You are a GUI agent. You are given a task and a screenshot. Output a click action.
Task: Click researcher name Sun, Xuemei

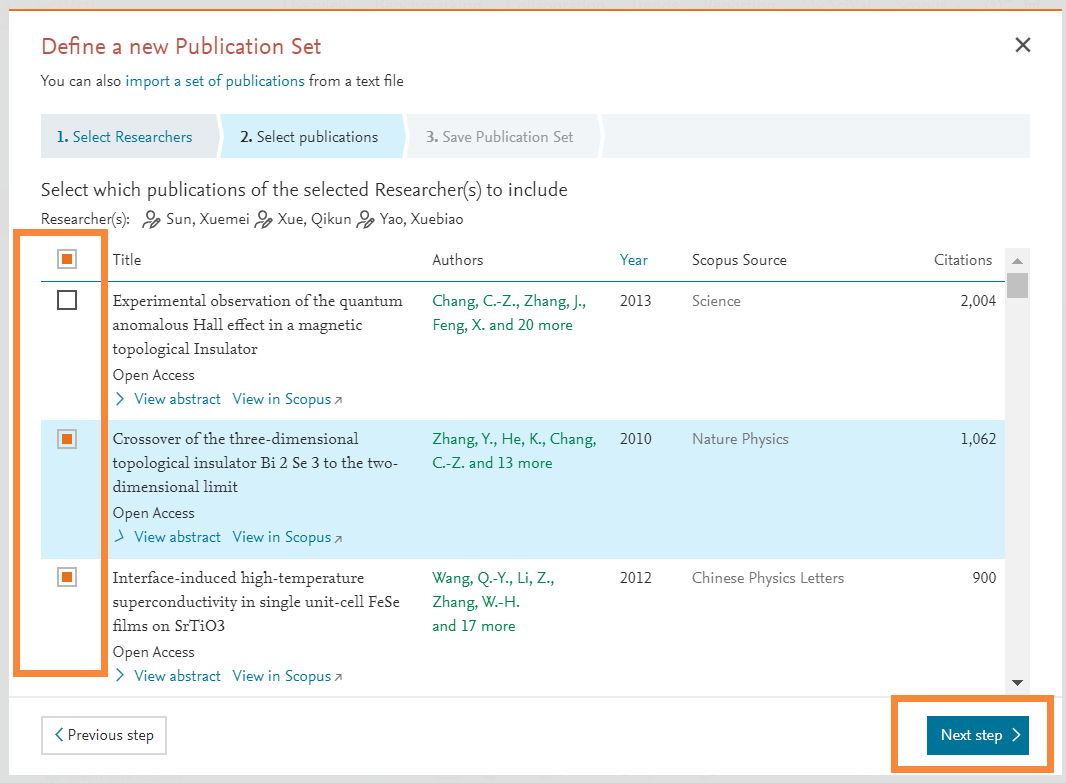(x=207, y=219)
